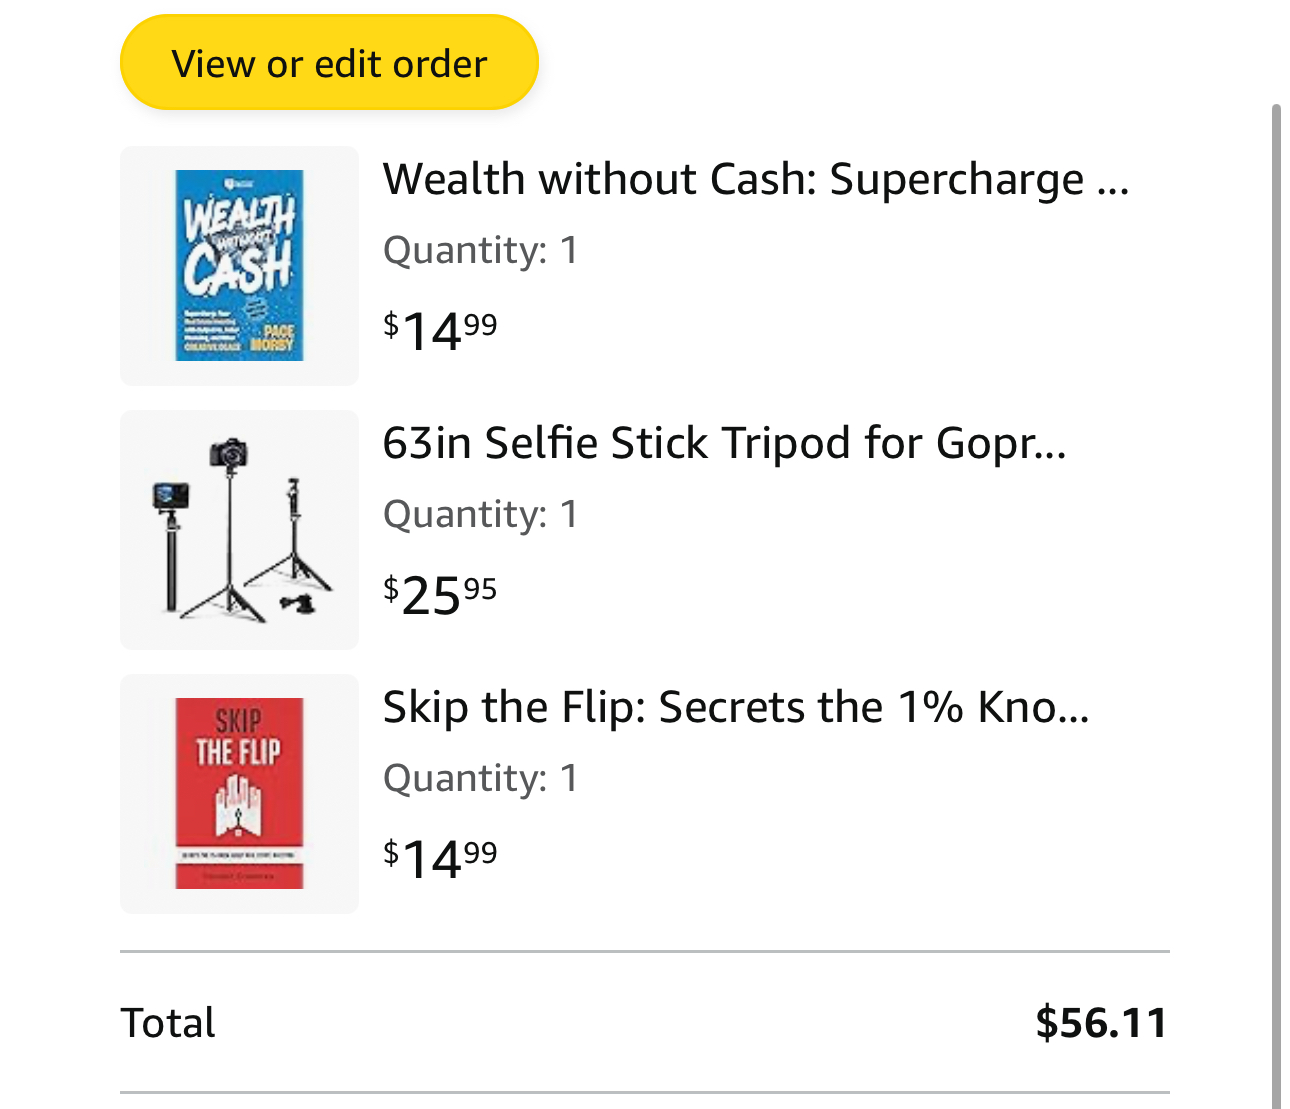Open the Skip the Flip book cover image
This screenshot has width=1290, height=1109.
[x=239, y=793]
